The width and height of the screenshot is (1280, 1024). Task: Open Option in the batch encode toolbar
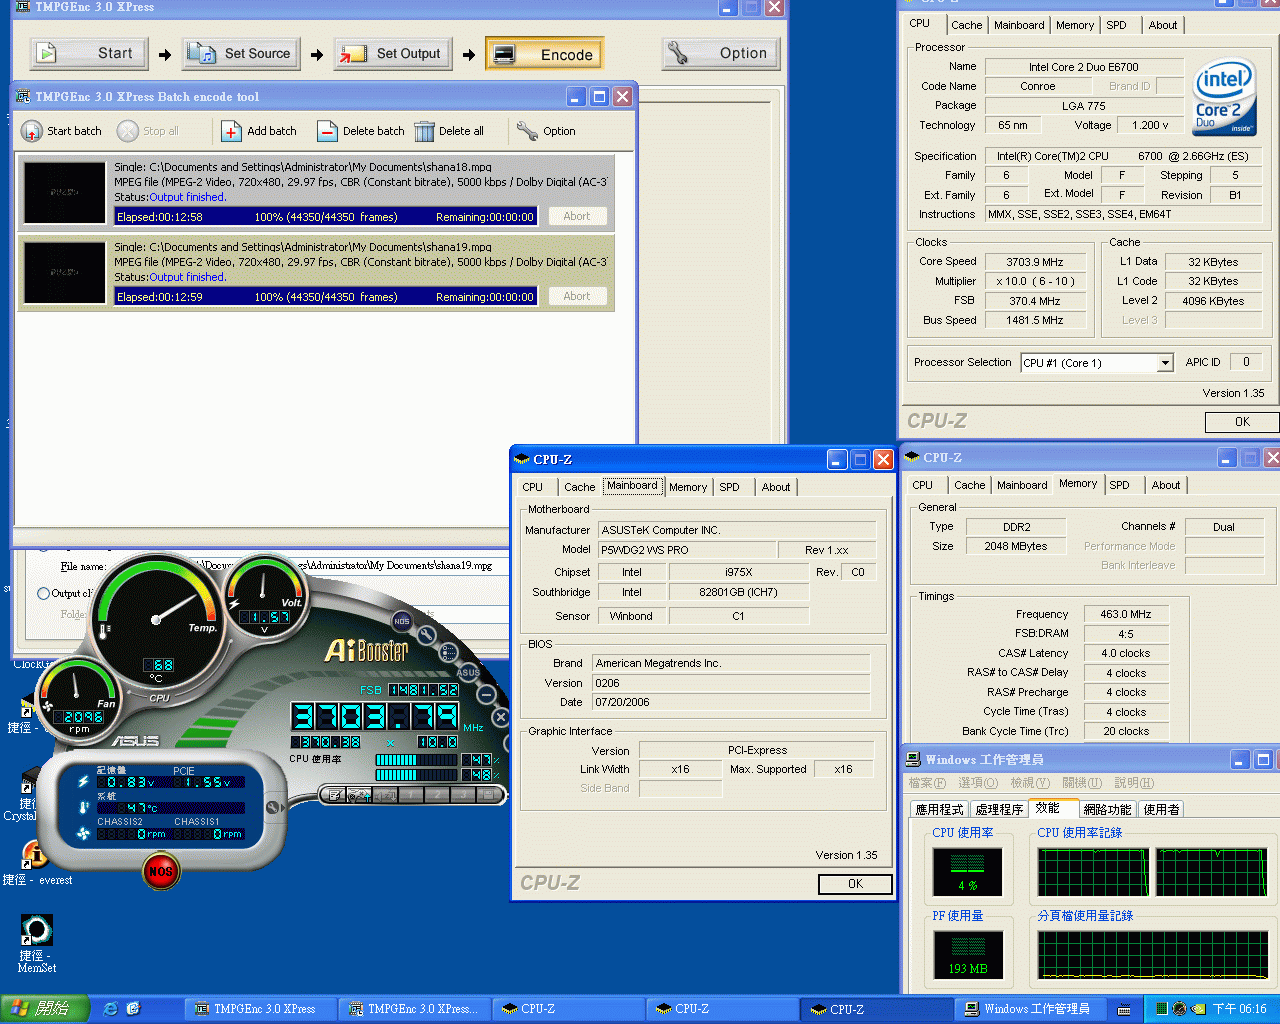(x=546, y=131)
